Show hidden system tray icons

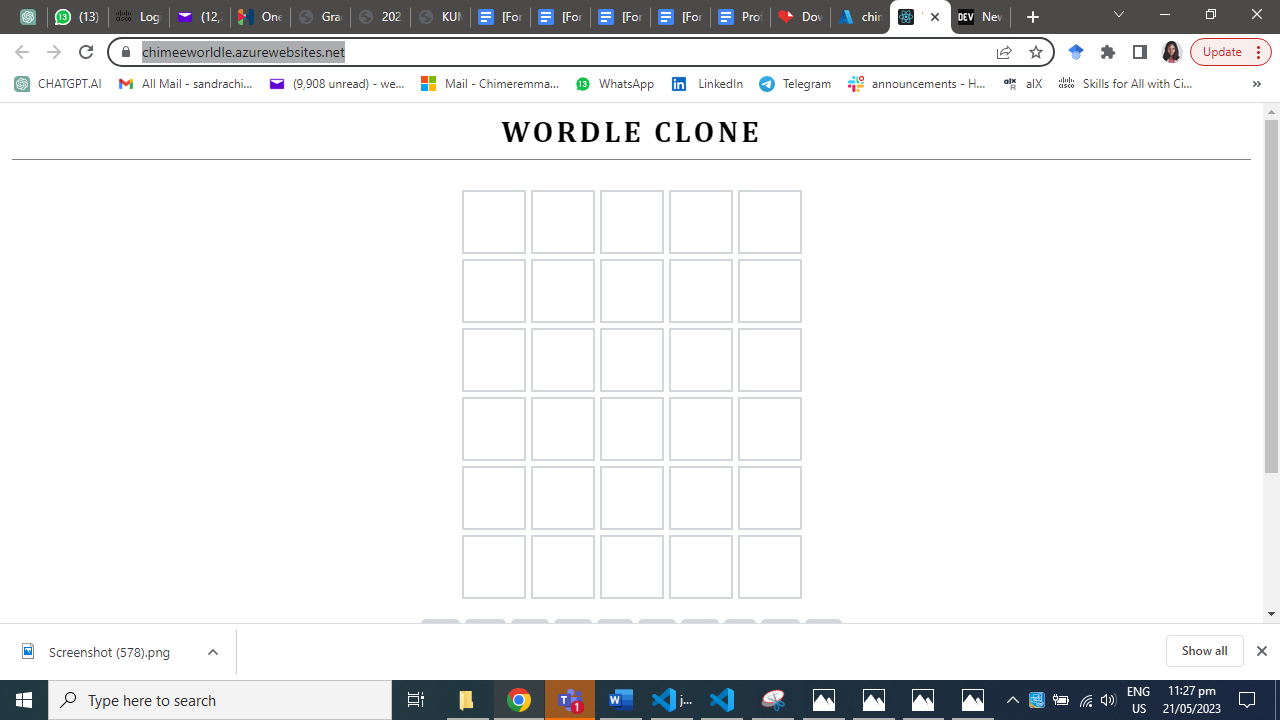pos(1013,700)
